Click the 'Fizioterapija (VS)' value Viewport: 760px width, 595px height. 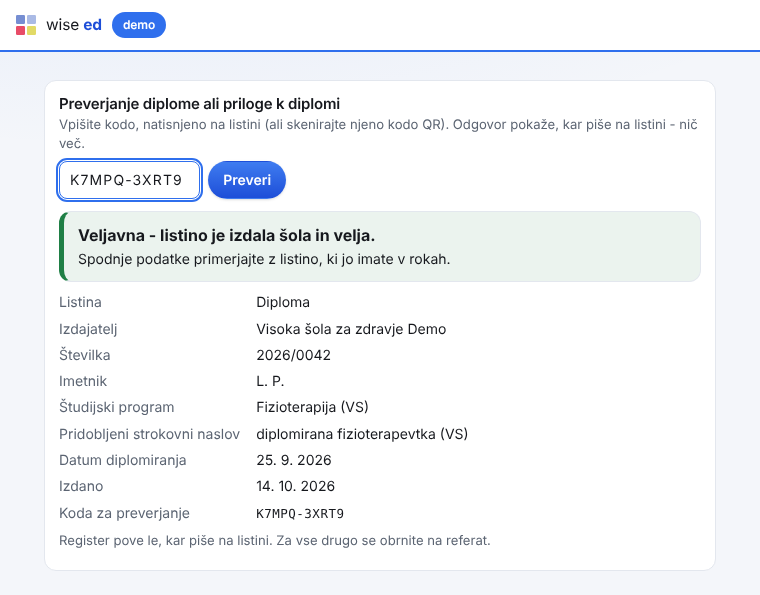(312, 407)
